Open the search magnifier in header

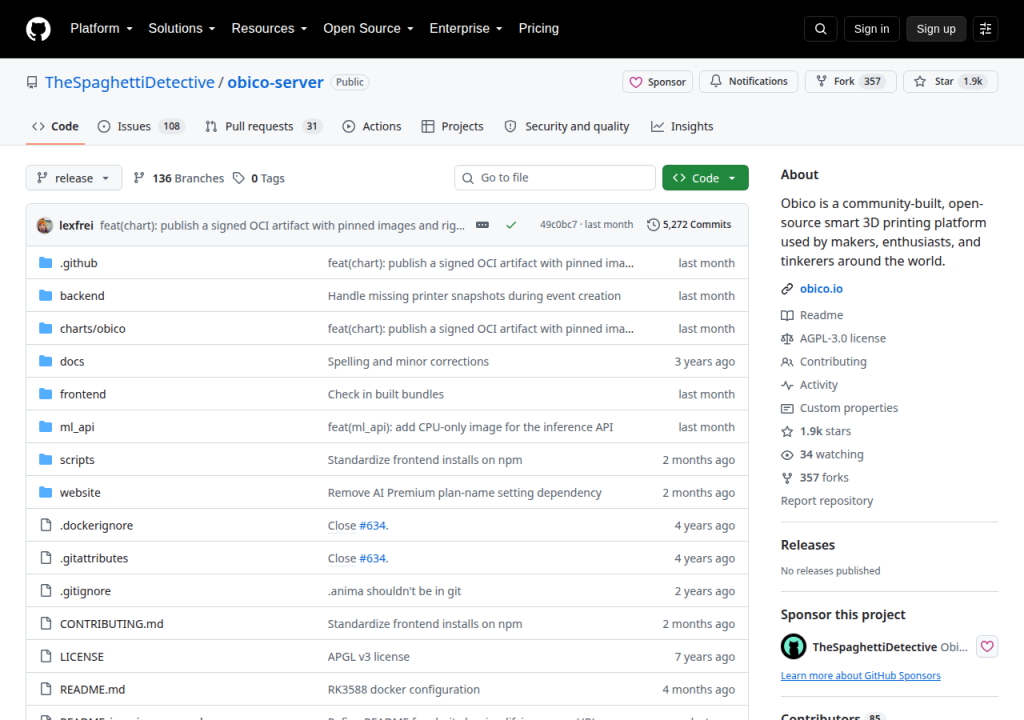click(820, 29)
